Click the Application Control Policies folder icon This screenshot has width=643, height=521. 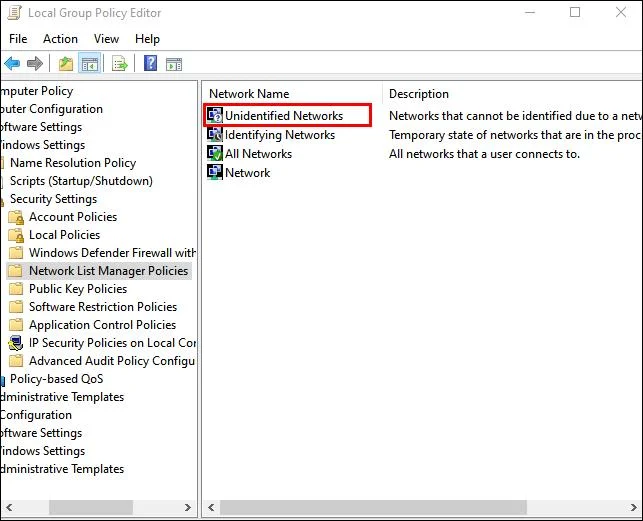(16, 325)
